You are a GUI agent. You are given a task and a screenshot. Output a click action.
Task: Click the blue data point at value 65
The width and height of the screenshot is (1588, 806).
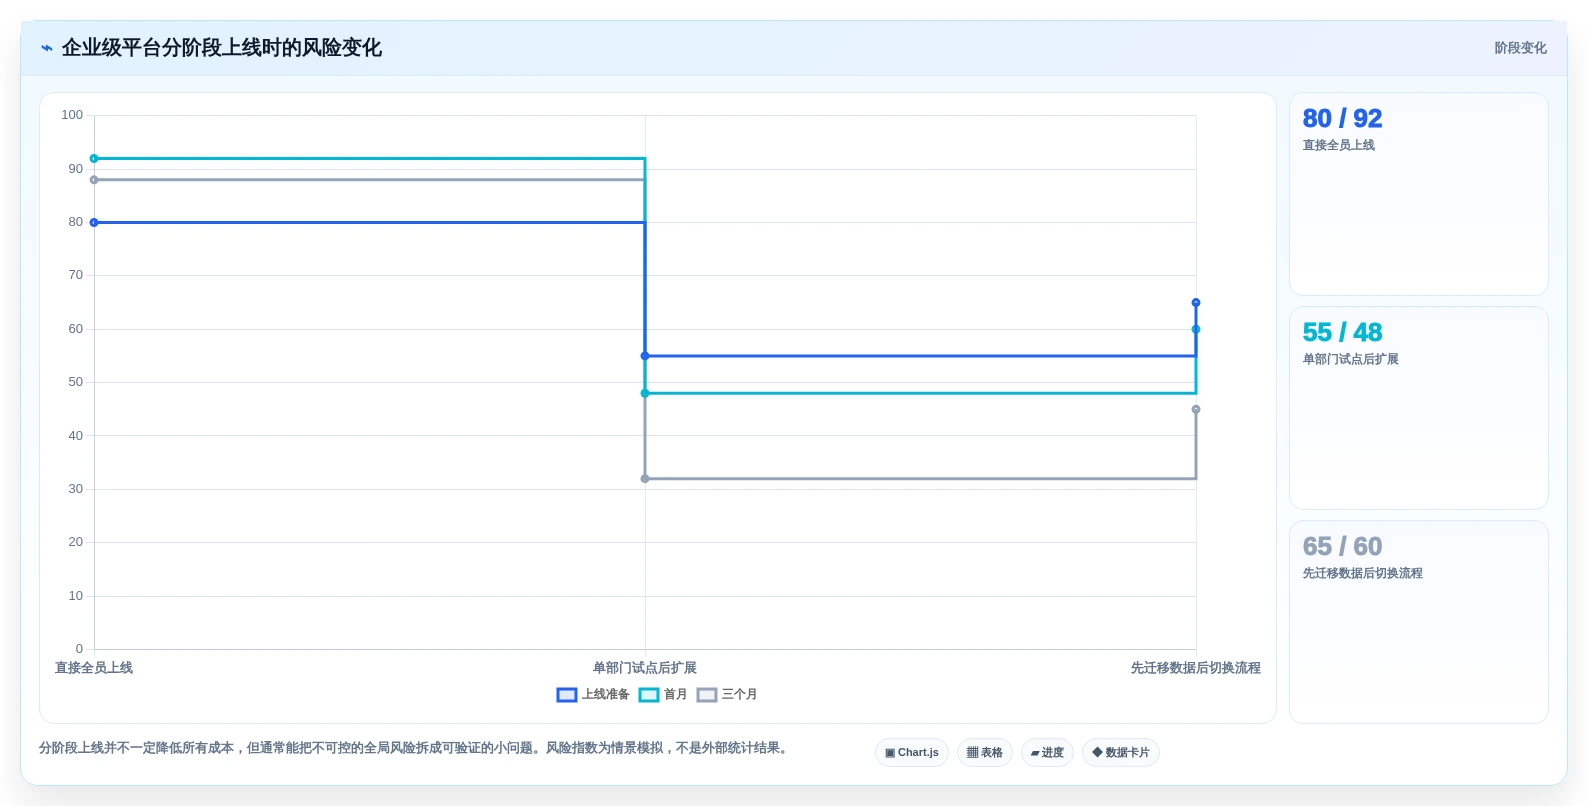(1196, 302)
